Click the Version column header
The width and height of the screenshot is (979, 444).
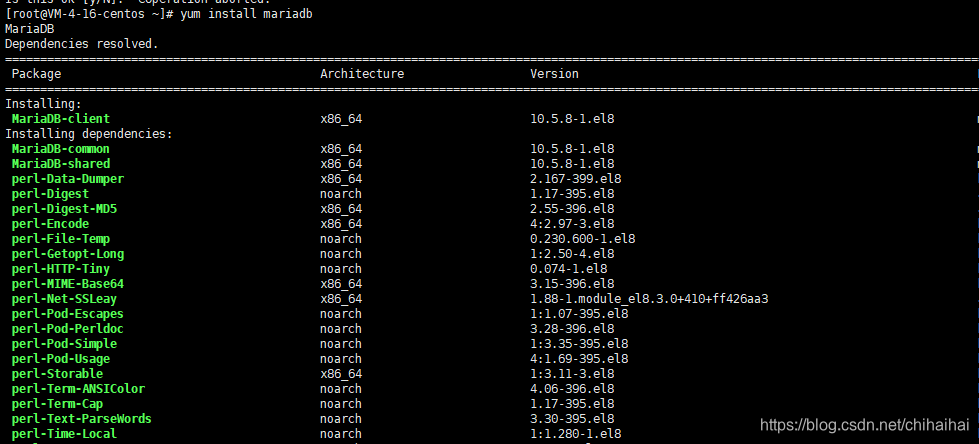pyautogui.click(x=554, y=74)
